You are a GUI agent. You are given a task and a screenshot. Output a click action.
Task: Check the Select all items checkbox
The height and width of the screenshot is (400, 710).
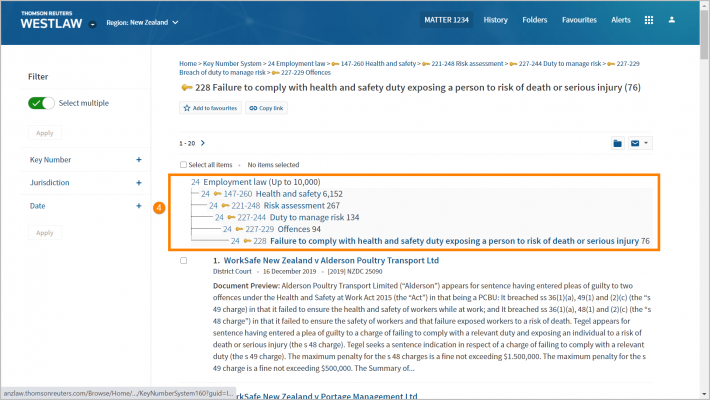point(183,164)
